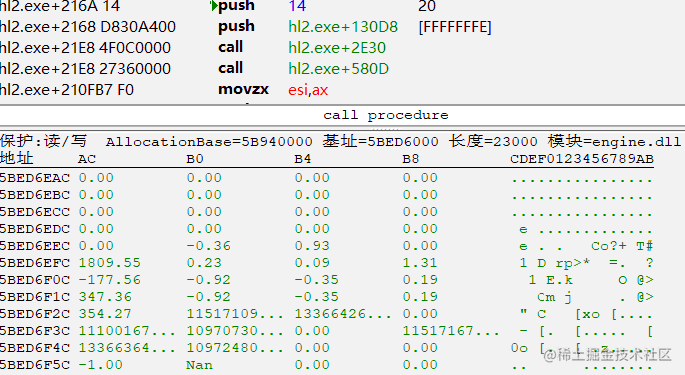Click the float value 0.93
This screenshot has height=375, width=685.
(x=312, y=246)
